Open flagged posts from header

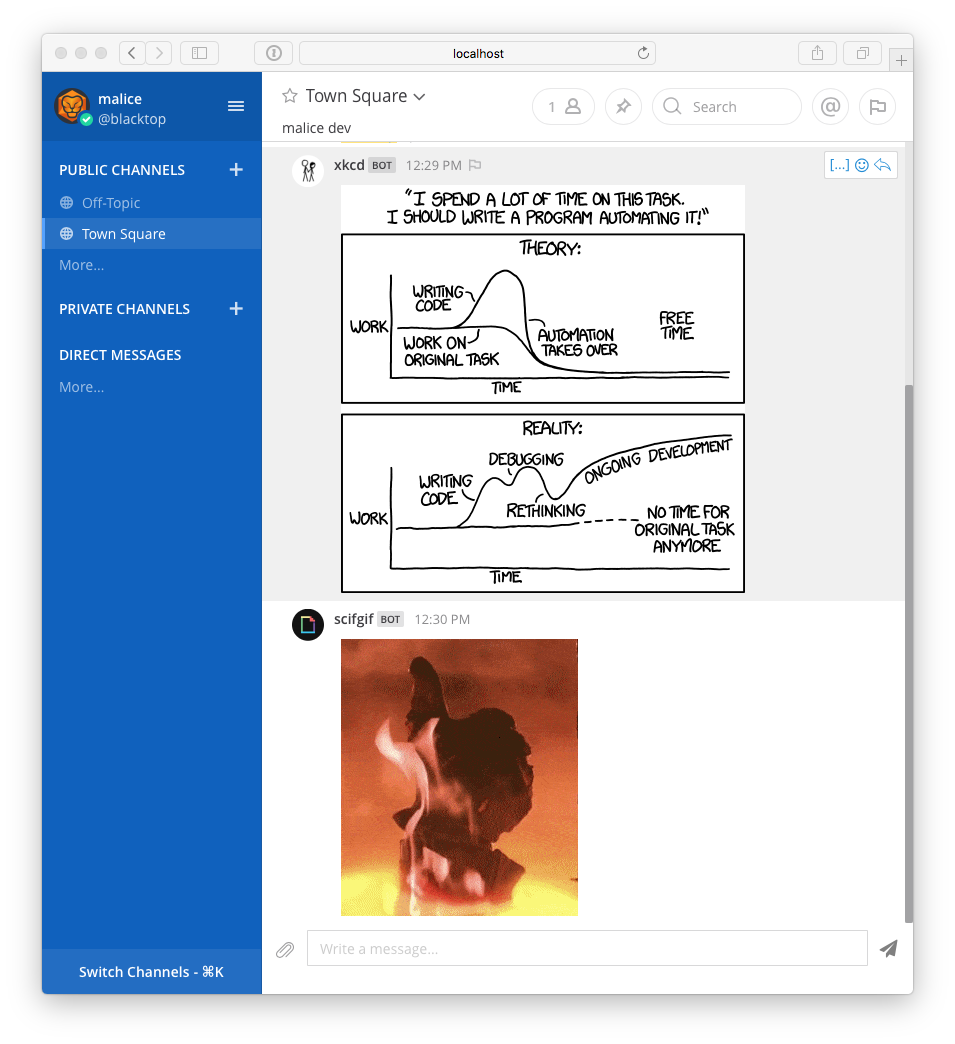pos(877,107)
